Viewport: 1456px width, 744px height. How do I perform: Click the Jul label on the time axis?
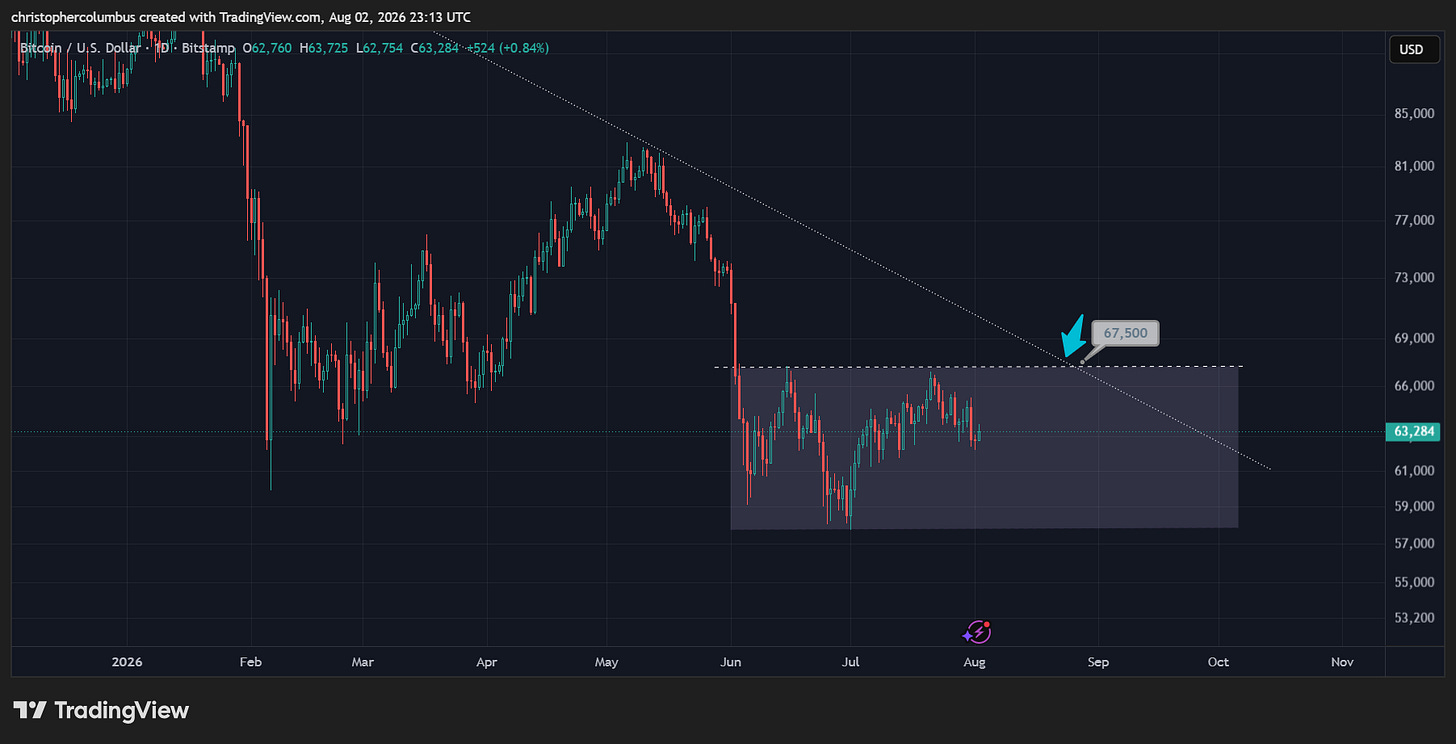pyautogui.click(x=850, y=662)
